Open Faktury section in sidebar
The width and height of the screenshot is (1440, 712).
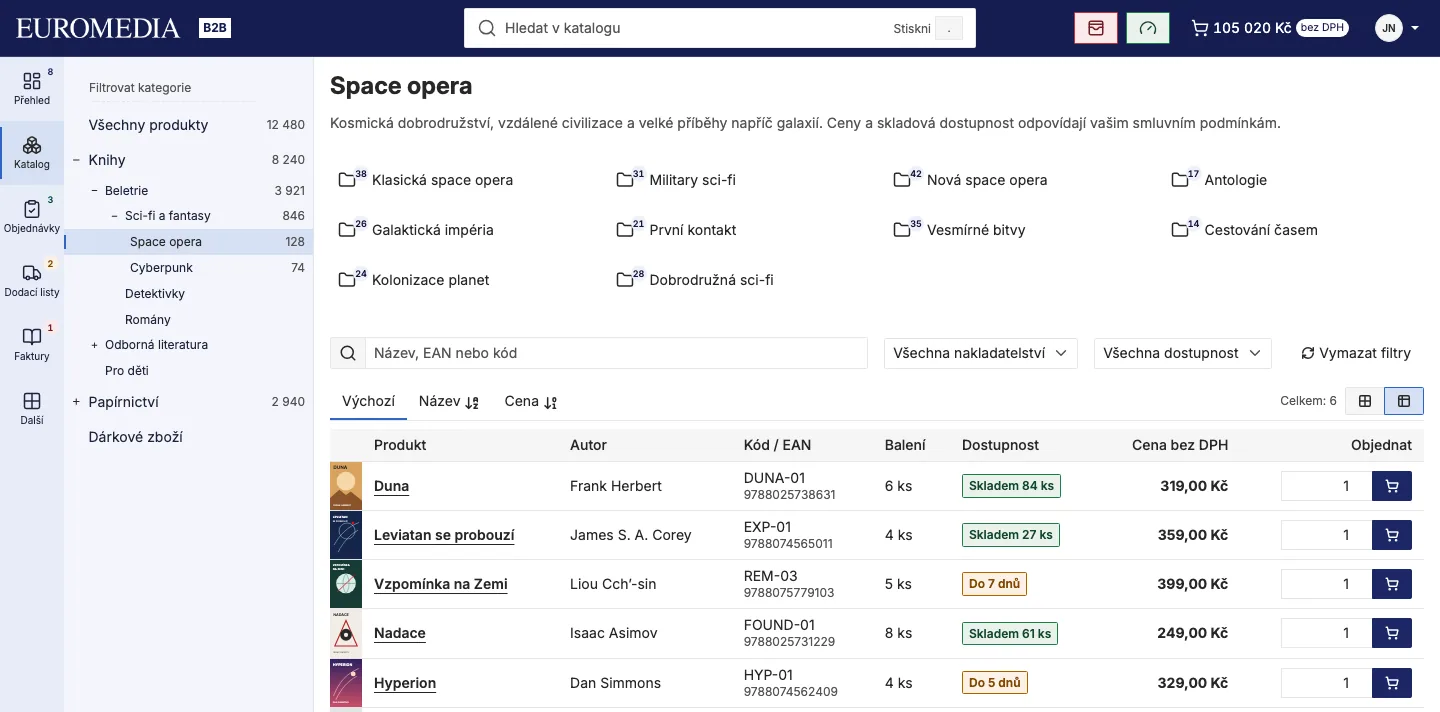pos(32,344)
